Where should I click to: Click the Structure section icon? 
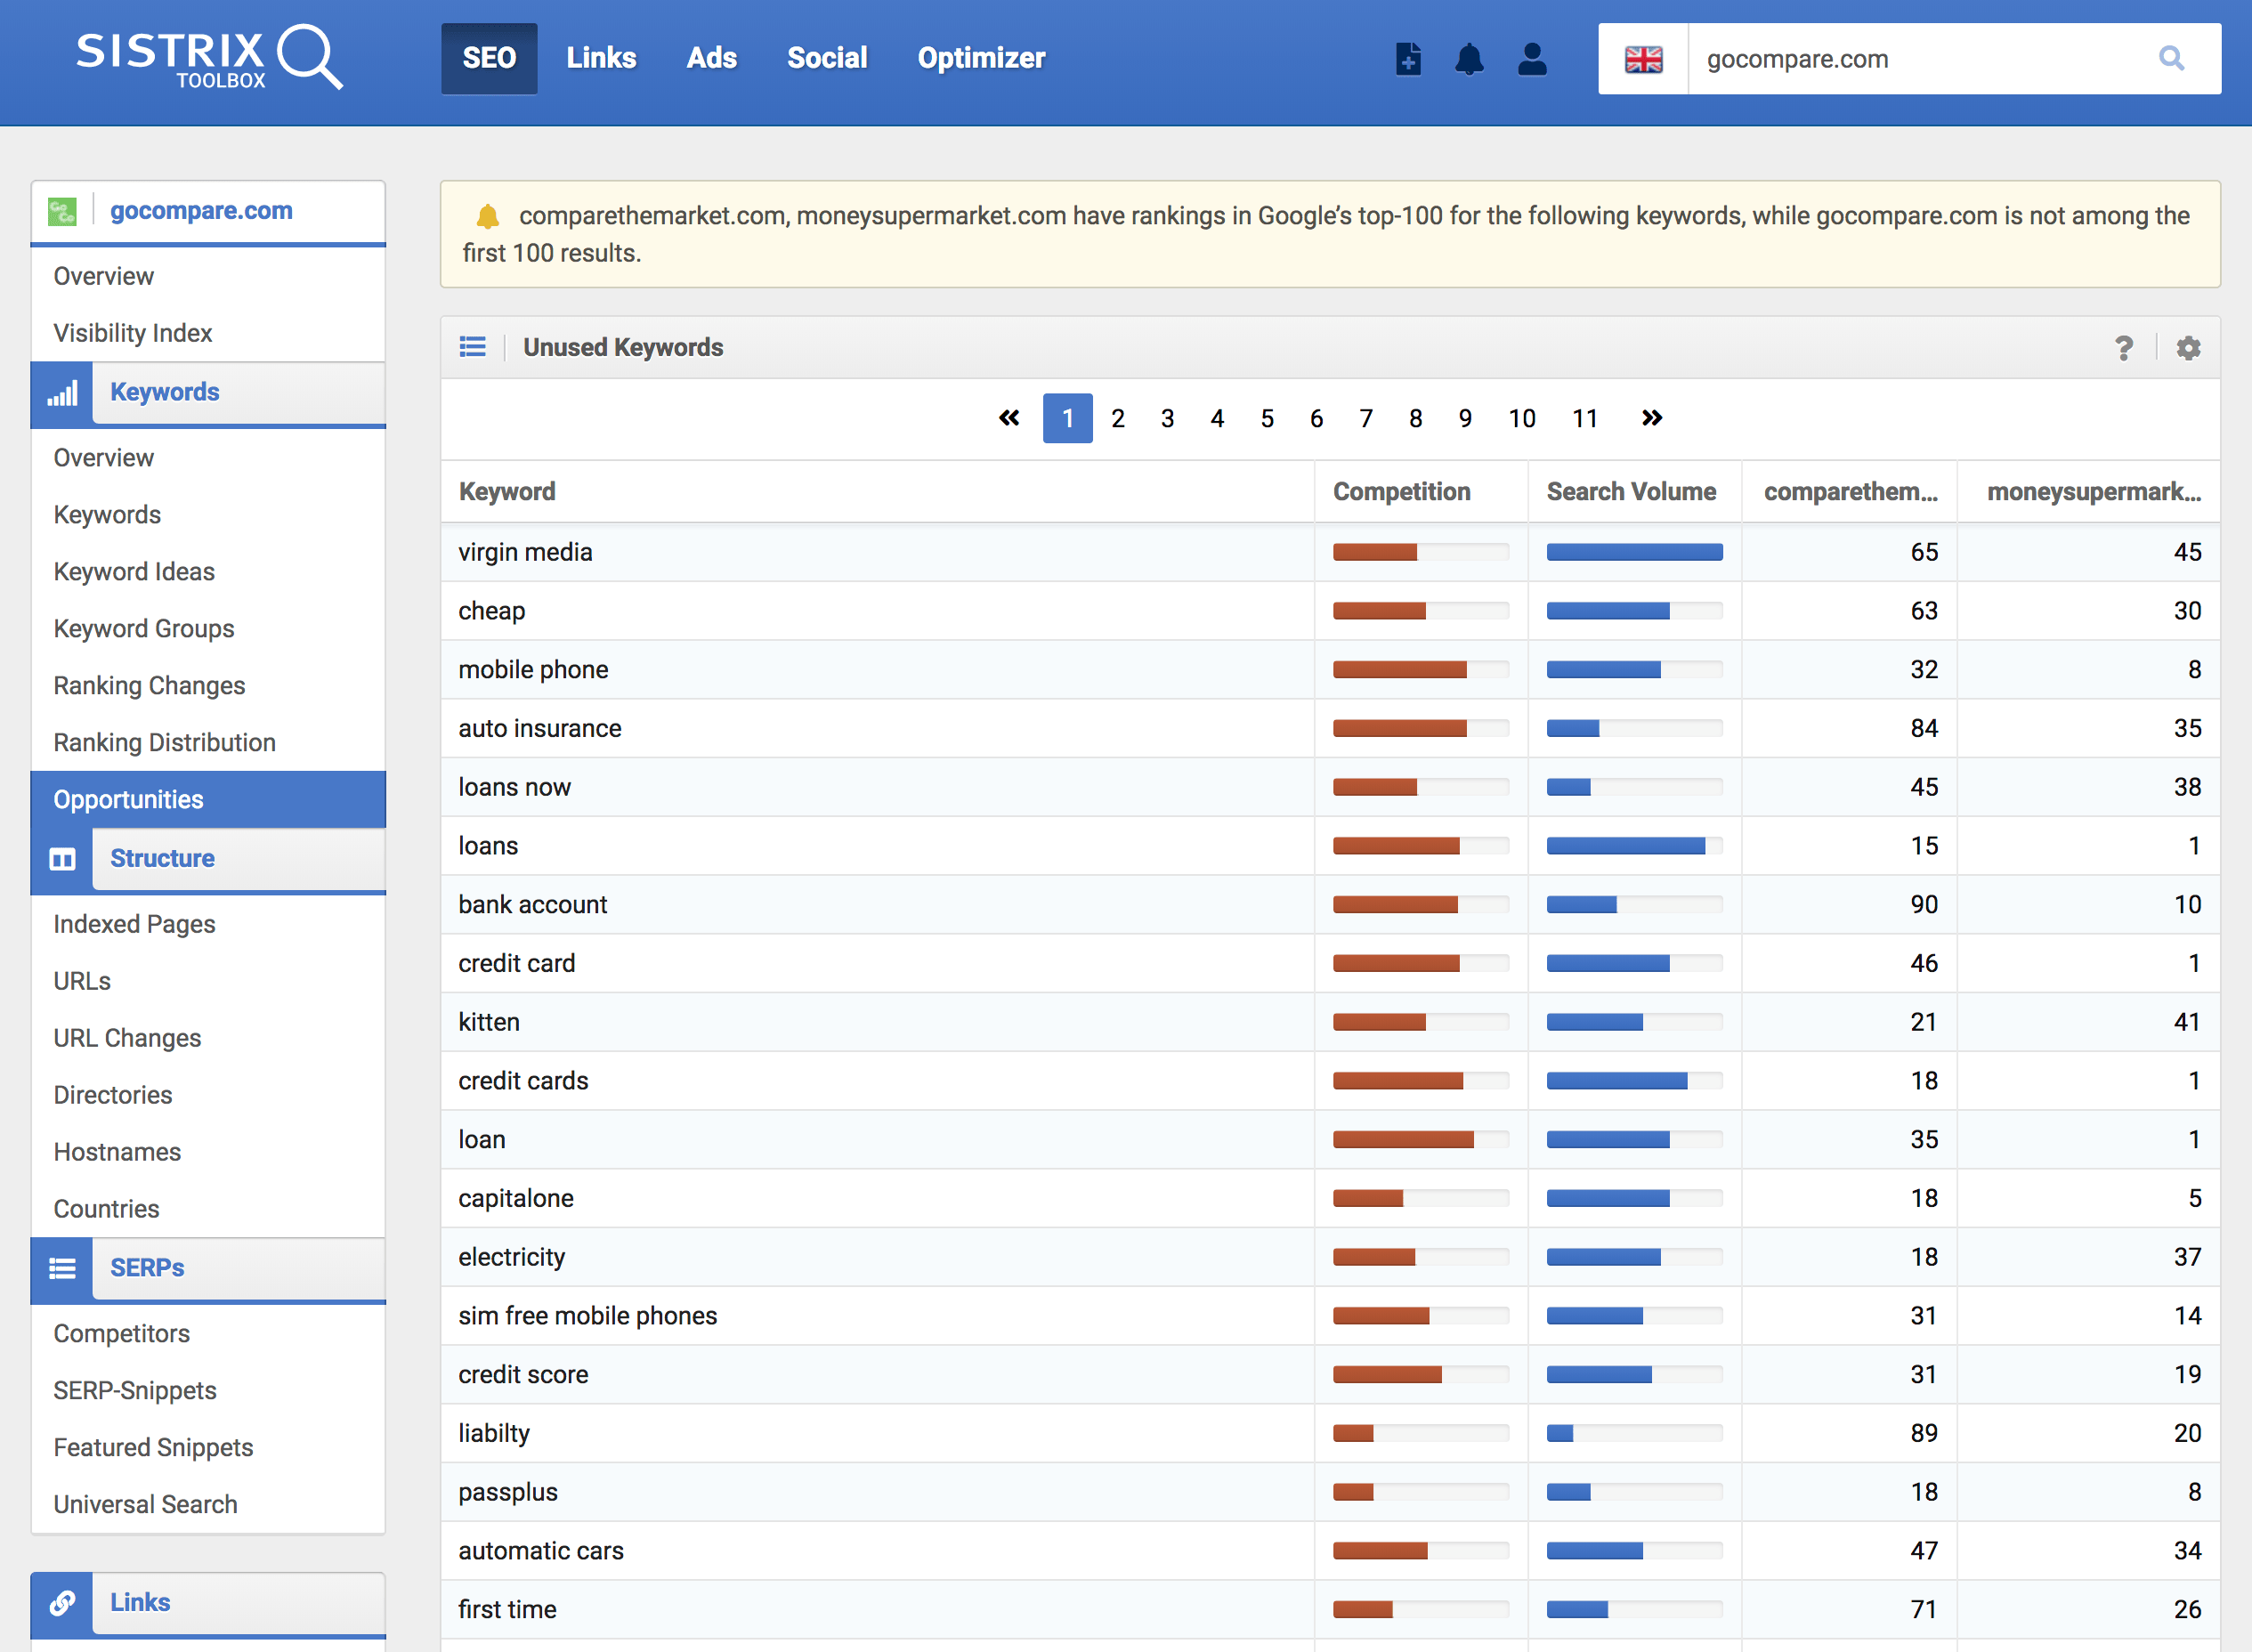tap(62, 859)
